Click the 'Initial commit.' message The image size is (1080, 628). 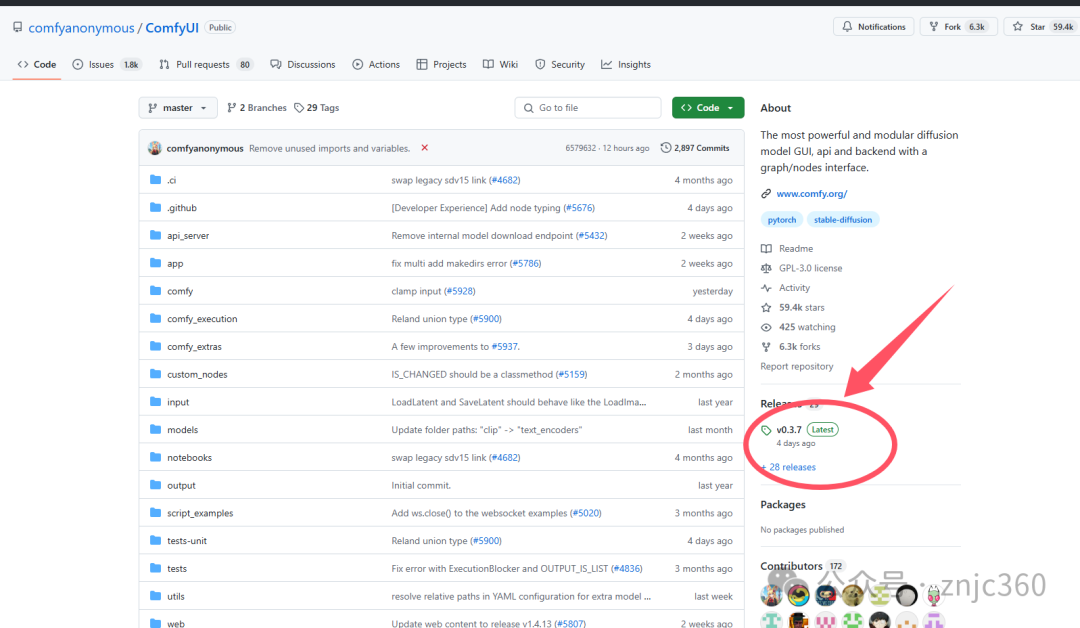[421, 485]
